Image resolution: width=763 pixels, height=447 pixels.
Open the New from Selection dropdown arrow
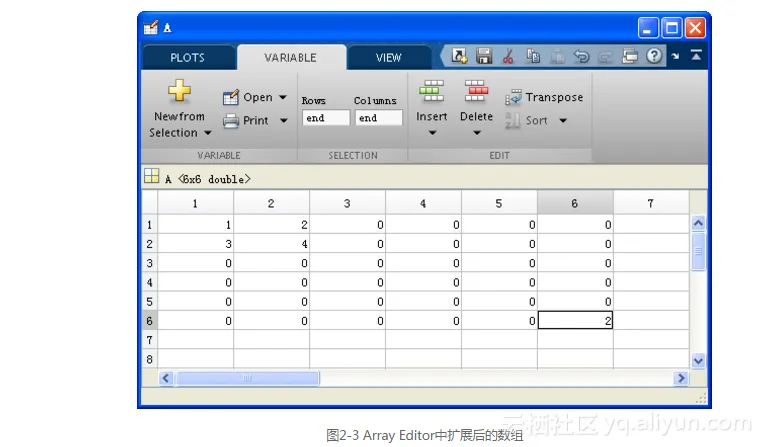(208, 133)
